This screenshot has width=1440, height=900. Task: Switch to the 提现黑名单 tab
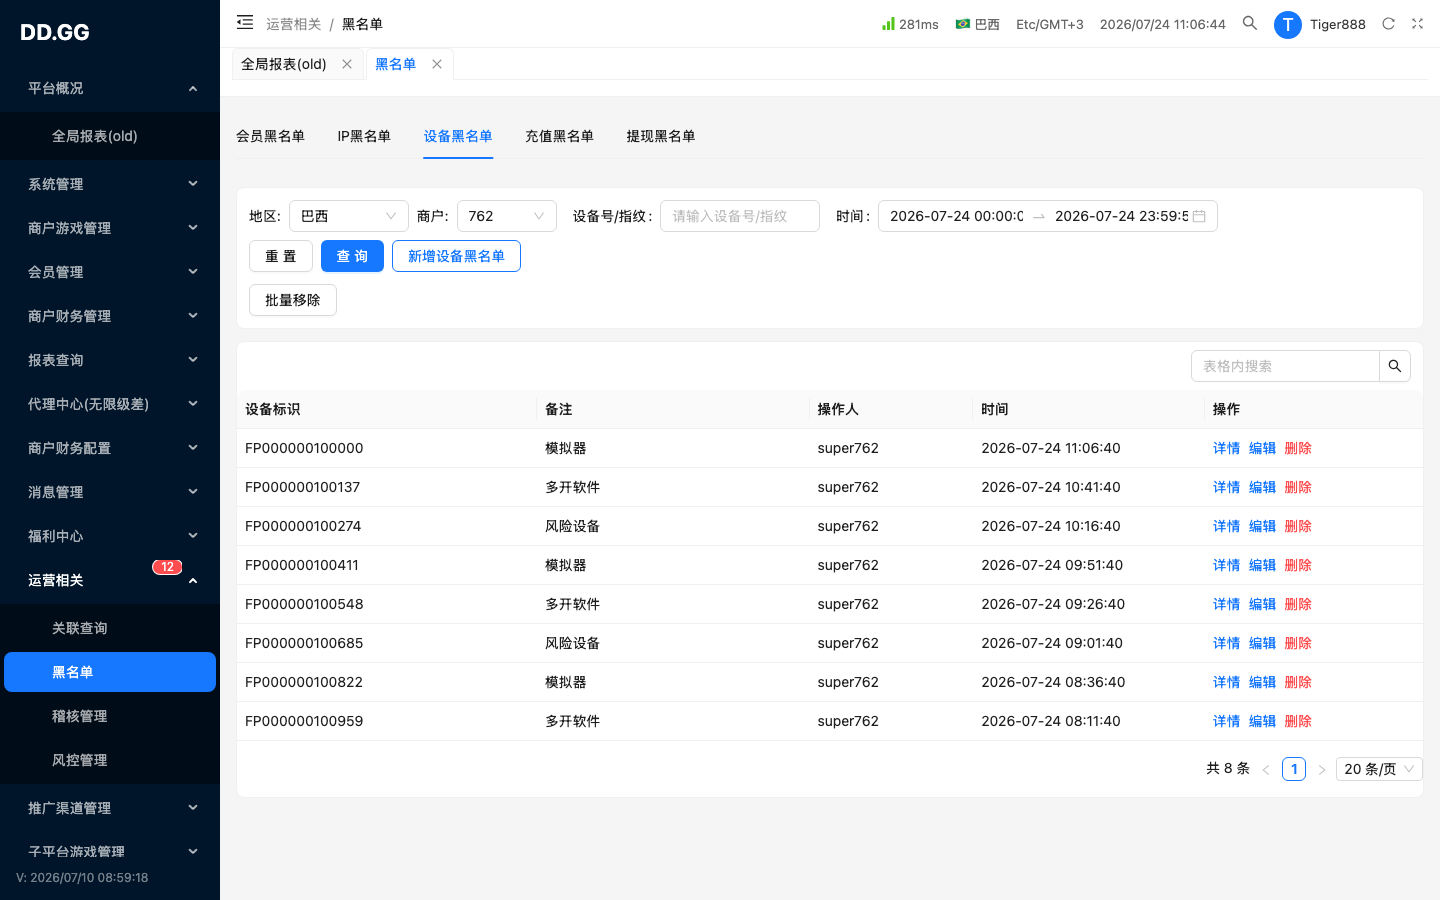[660, 136]
